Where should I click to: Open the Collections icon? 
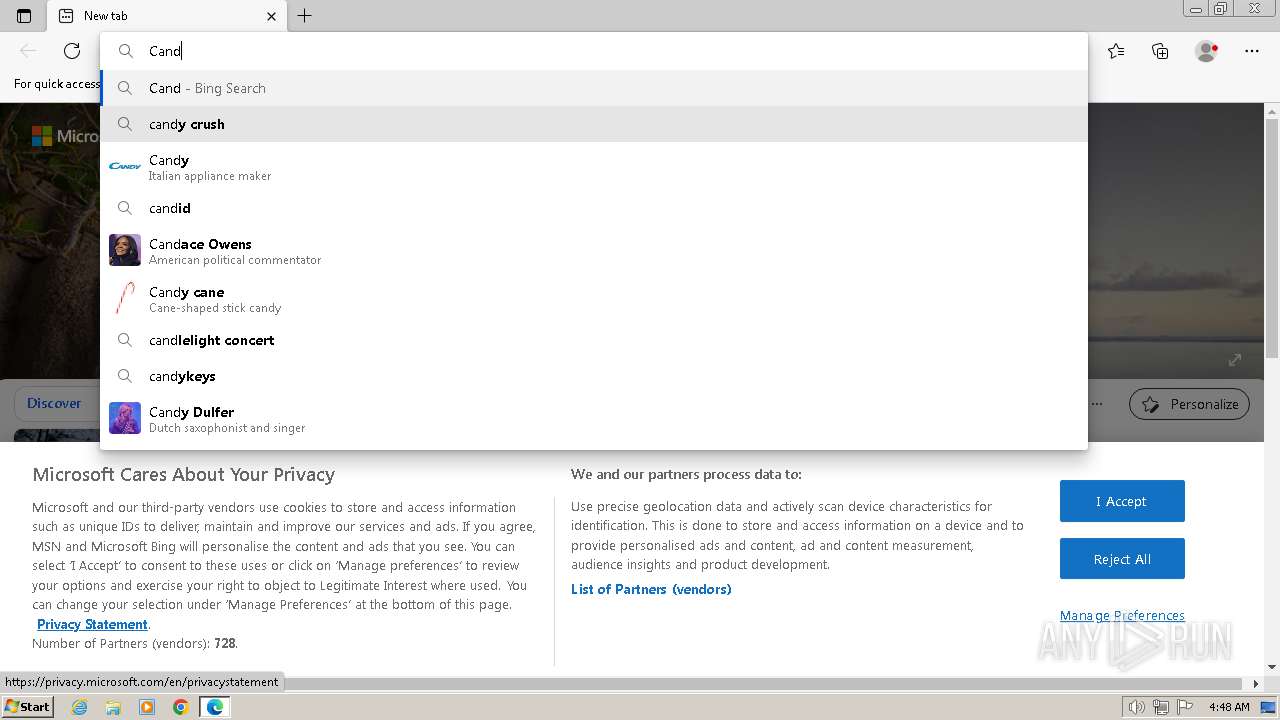pyautogui.click(x=1160, y=51)
